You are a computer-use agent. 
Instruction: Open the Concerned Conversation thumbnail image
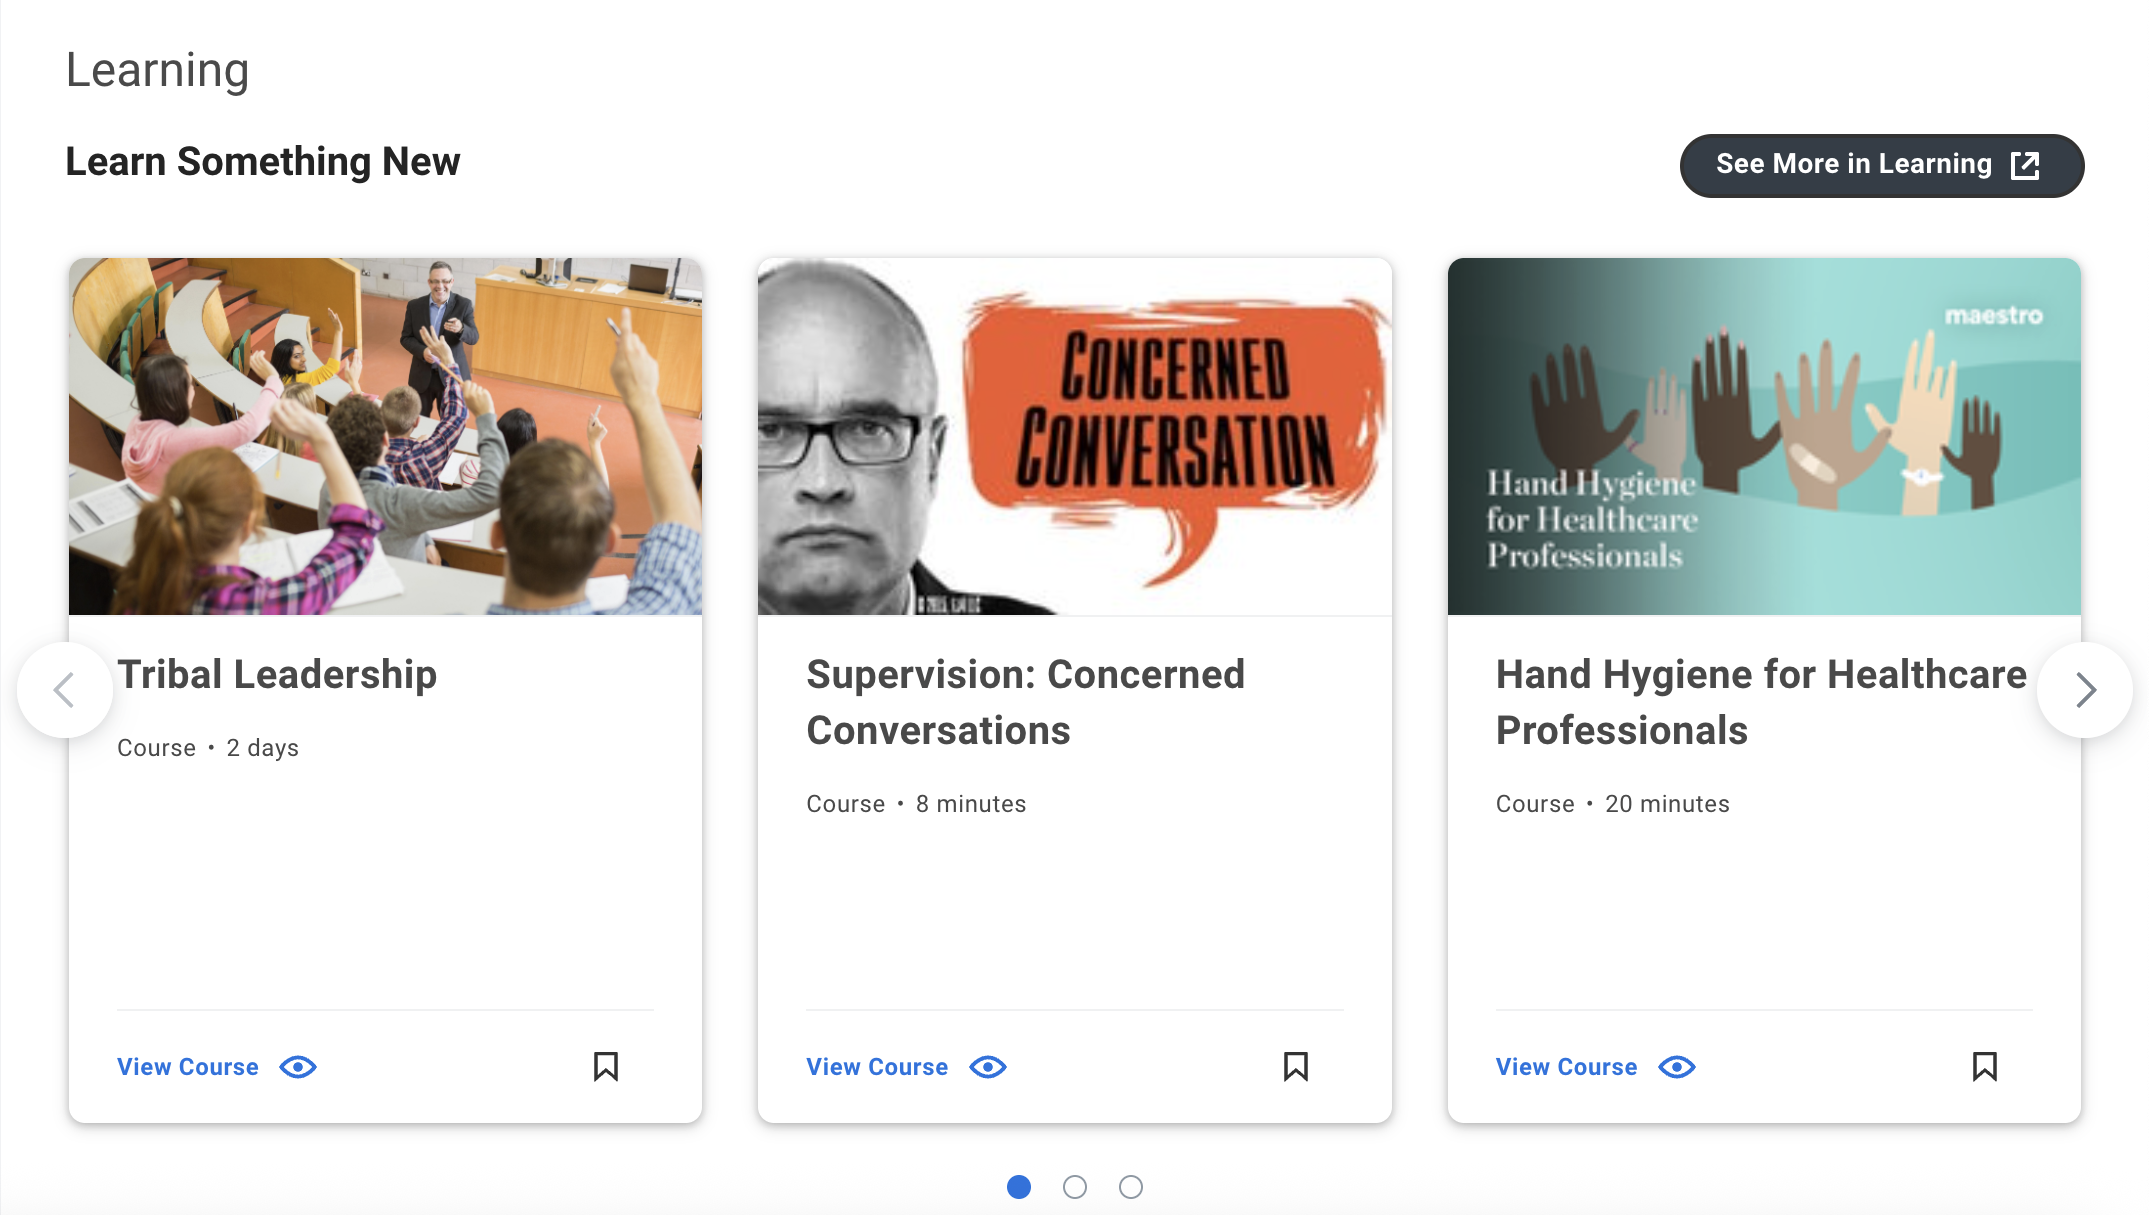click(1075, 436)
